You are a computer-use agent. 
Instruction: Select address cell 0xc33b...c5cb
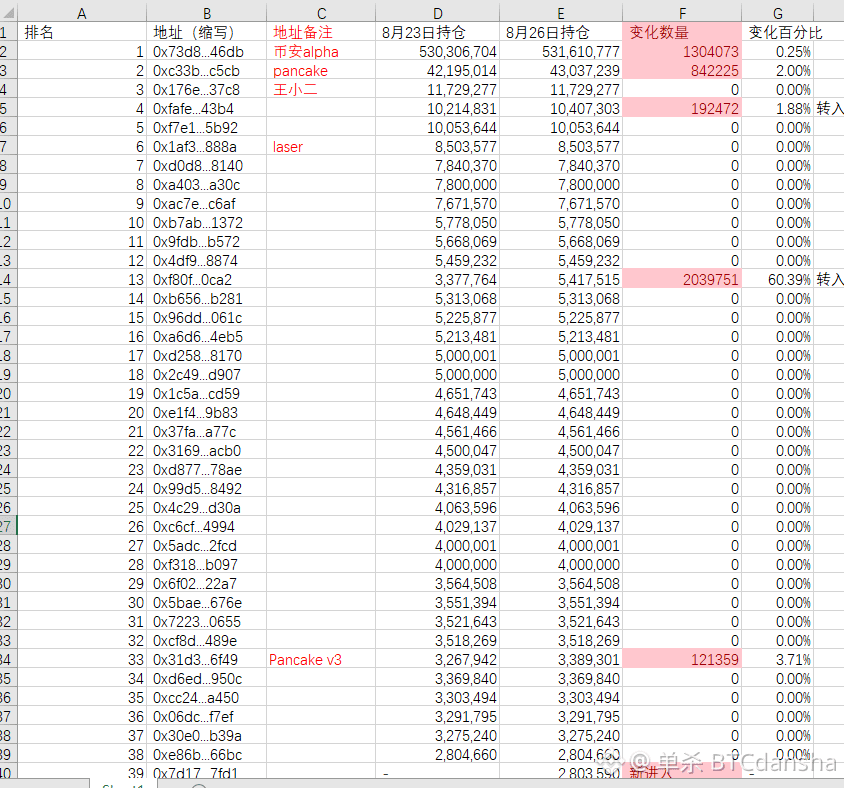pos(207,71)
